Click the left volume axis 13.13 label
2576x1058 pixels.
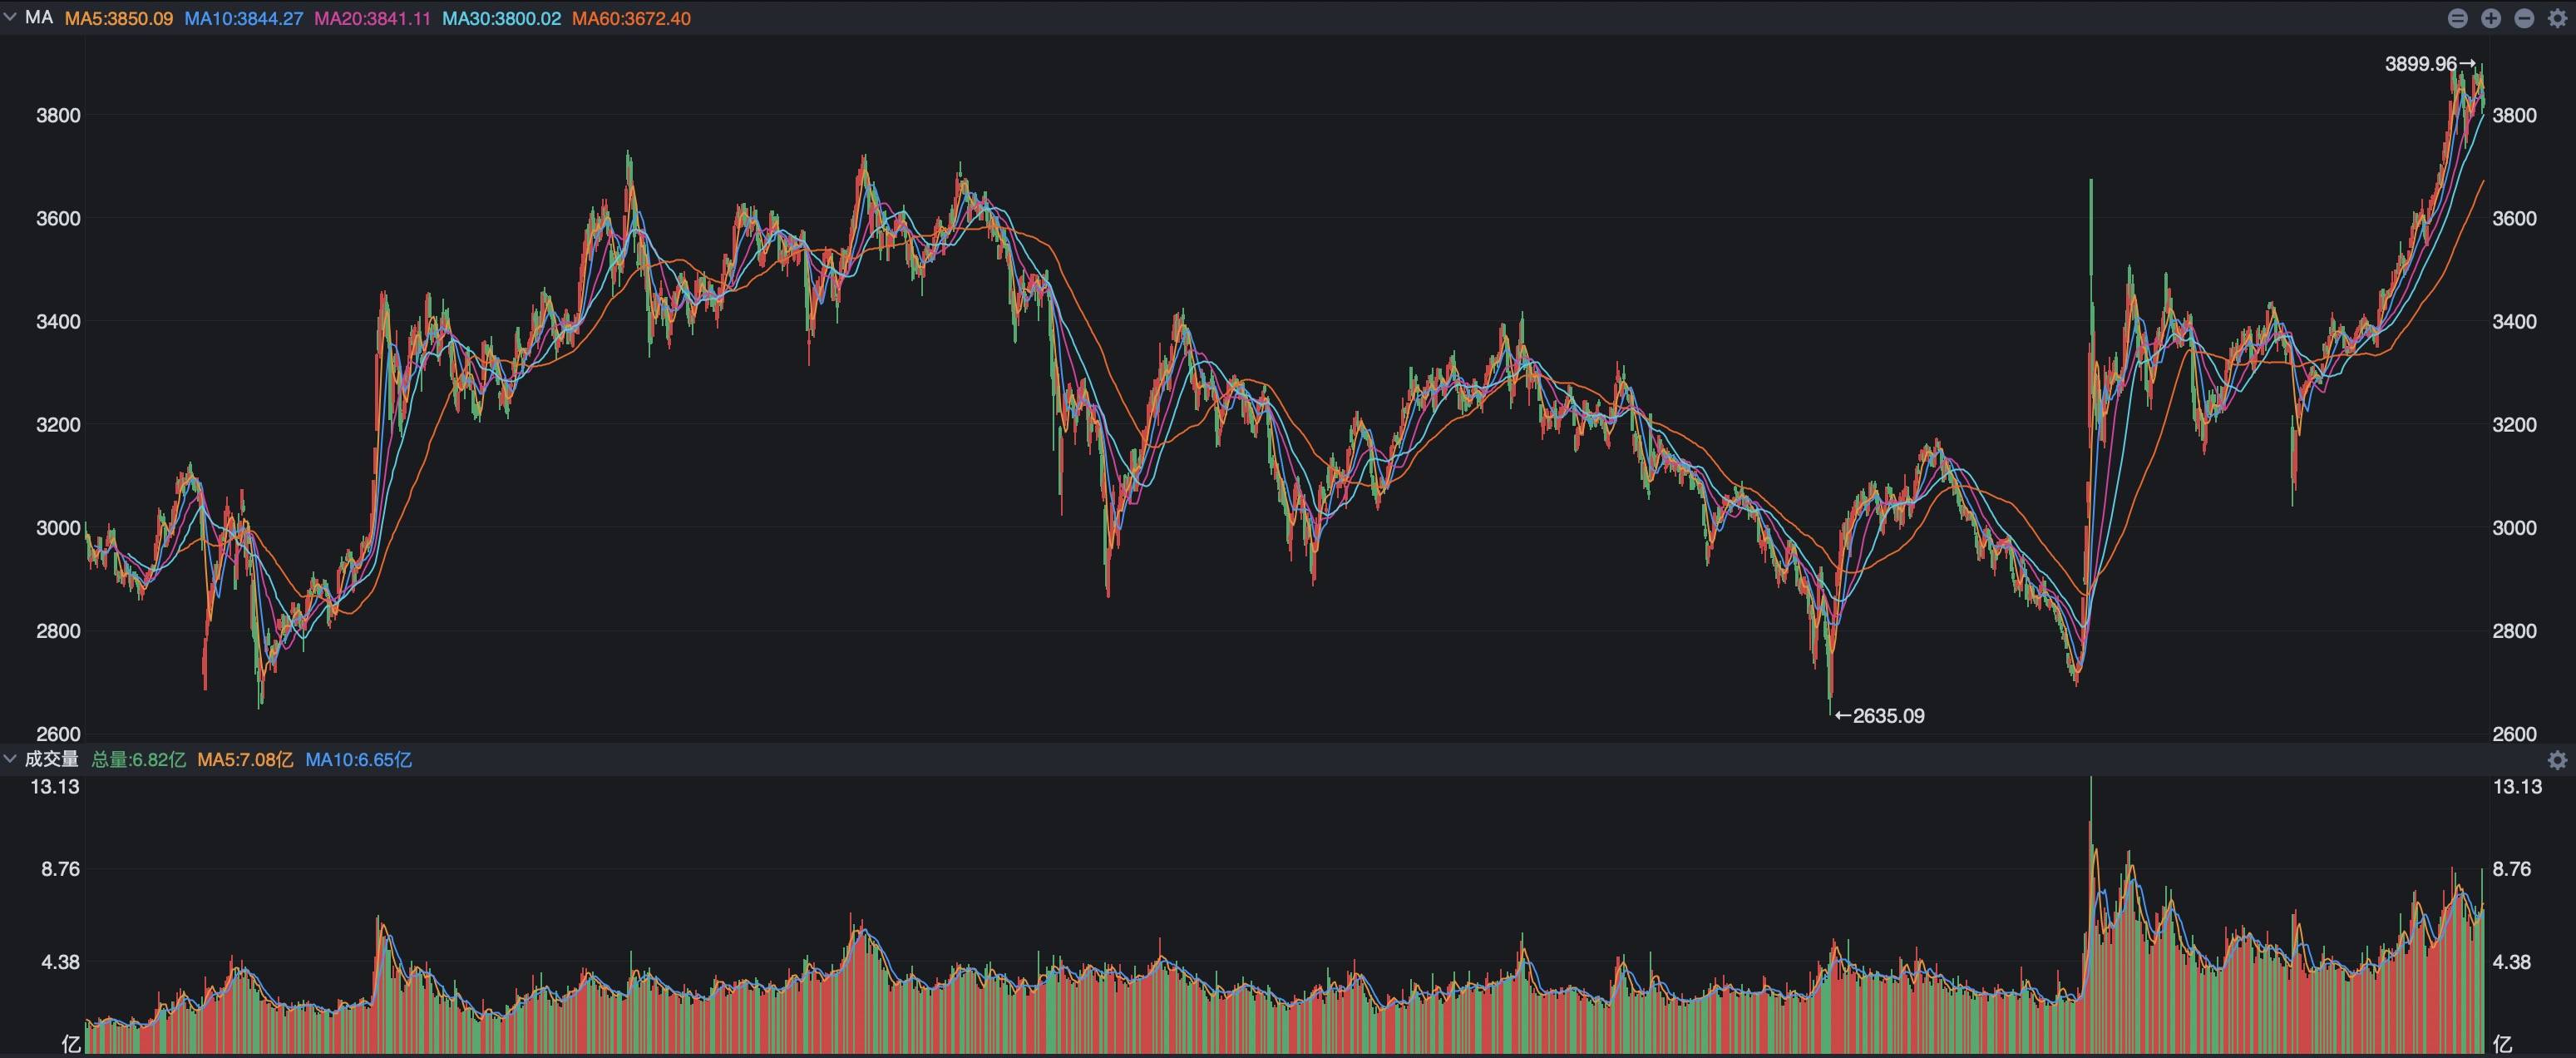pyautogui.click(x=55, y=787)
